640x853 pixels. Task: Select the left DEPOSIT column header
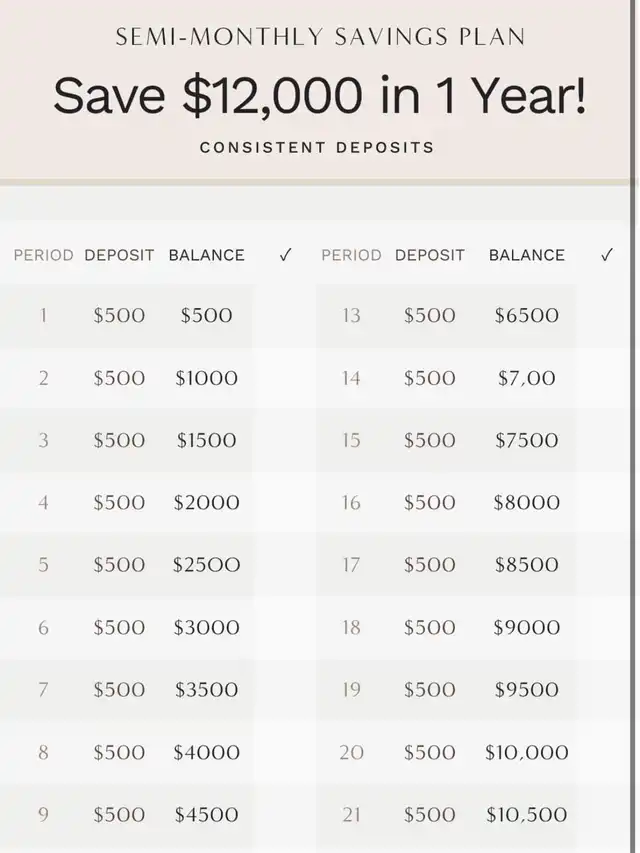pos(119,255)
